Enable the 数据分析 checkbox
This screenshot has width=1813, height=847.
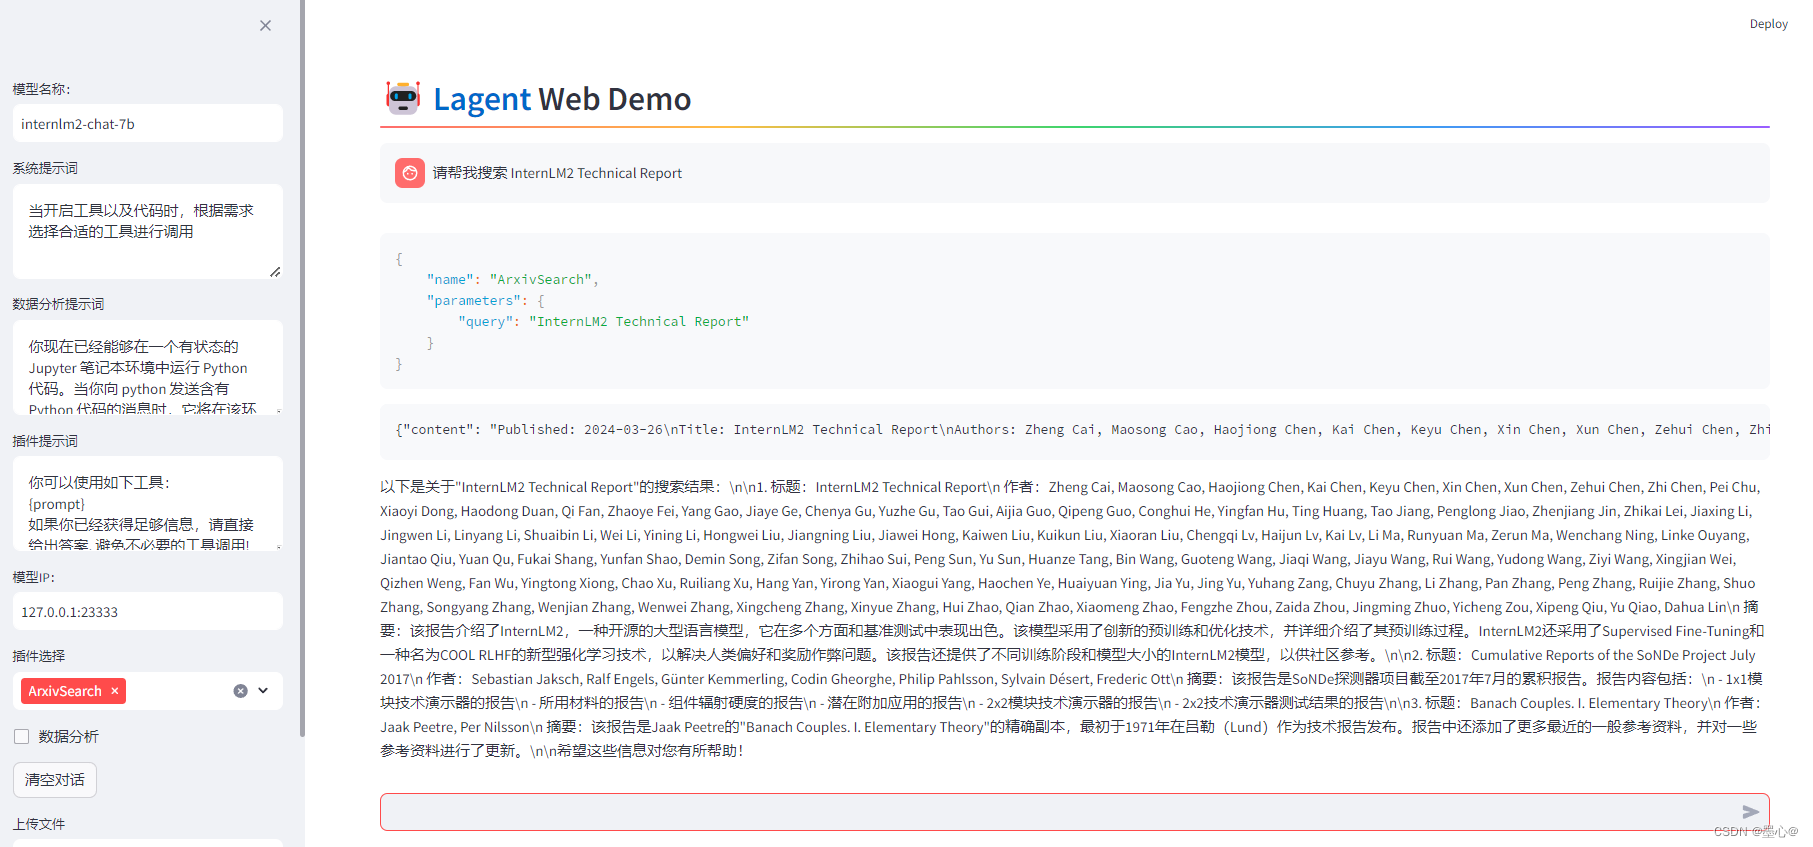click(x=21, y=737)
